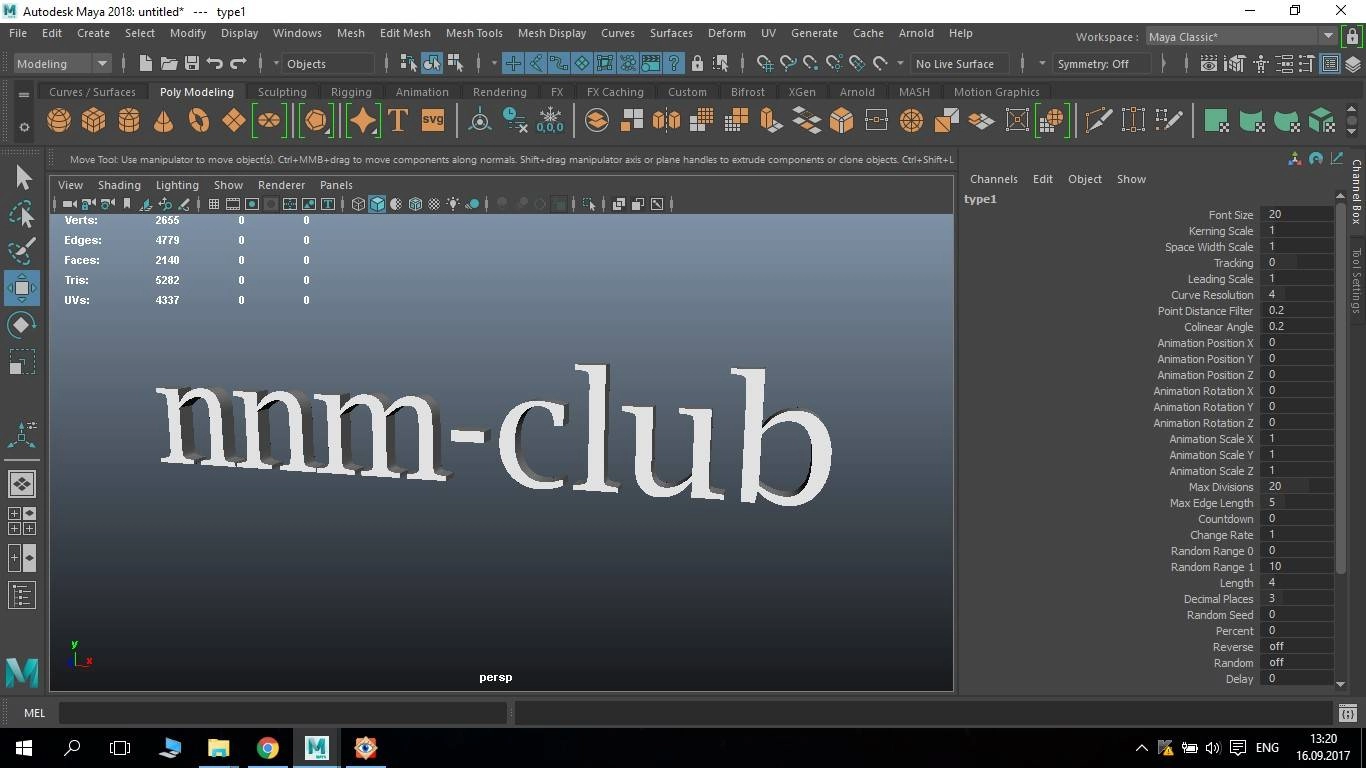Image resolution: width=1366 pixels, height=768 pixels.
Task: Open the Edit Mesh menu
Action: (405, 33)
